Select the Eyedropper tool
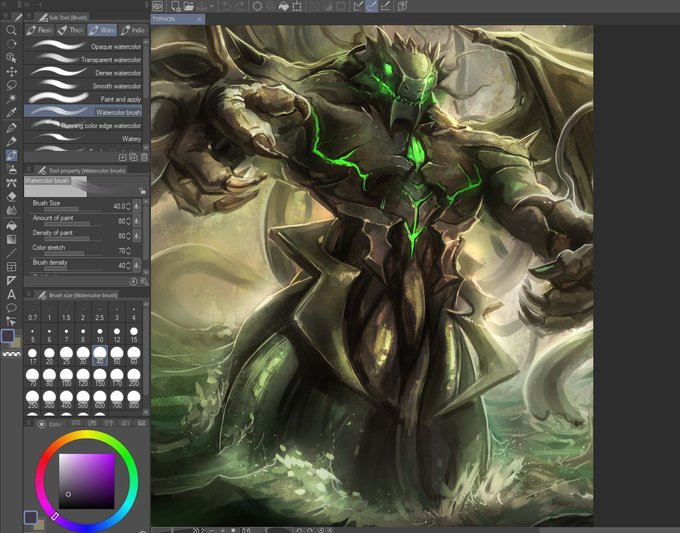The height and width of the screenshot is (533, 680). coord(11,113)
